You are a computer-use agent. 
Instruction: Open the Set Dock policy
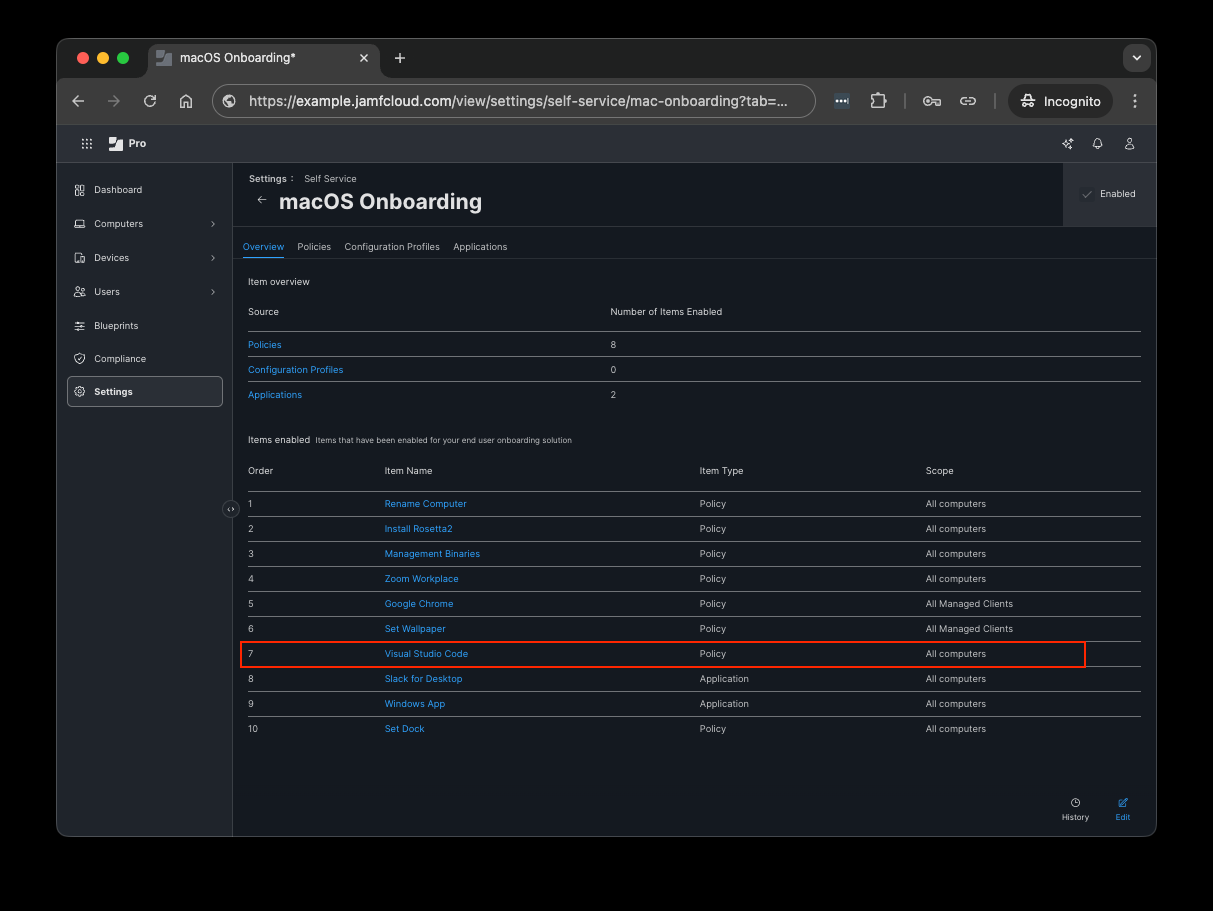[x=405, y=729]
